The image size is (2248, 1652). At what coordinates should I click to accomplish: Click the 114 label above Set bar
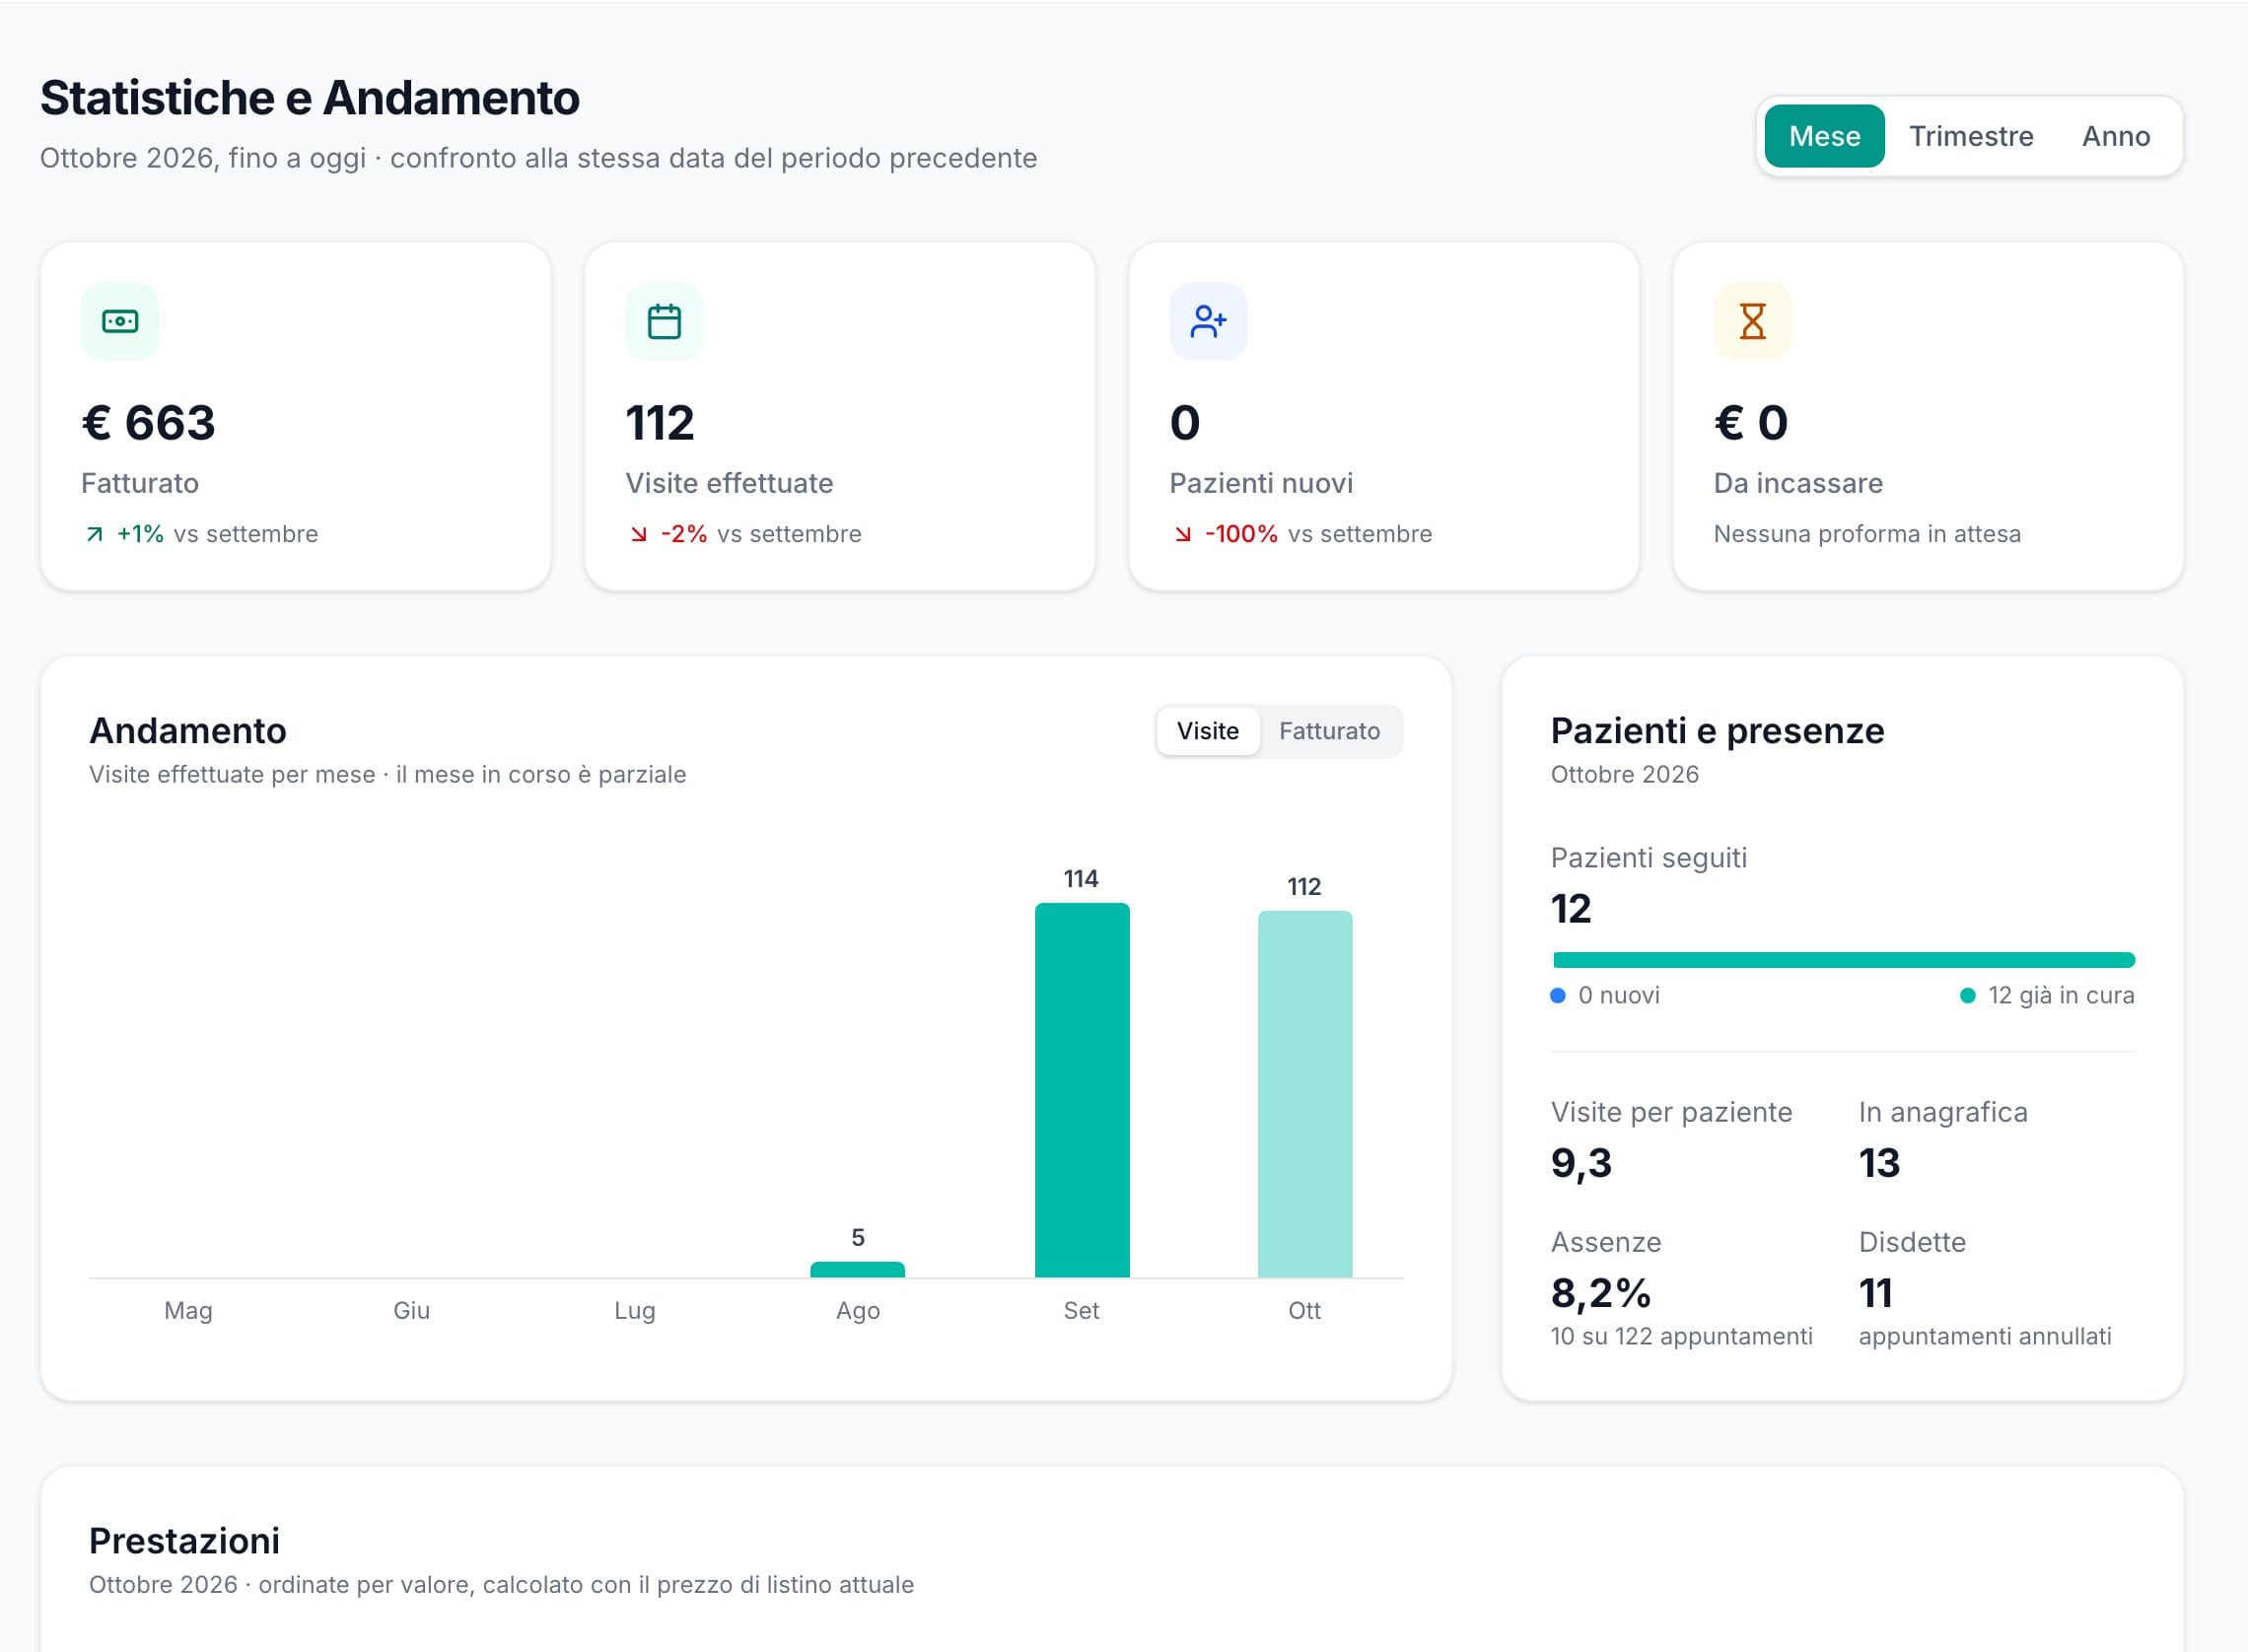tap(1081, 879)
